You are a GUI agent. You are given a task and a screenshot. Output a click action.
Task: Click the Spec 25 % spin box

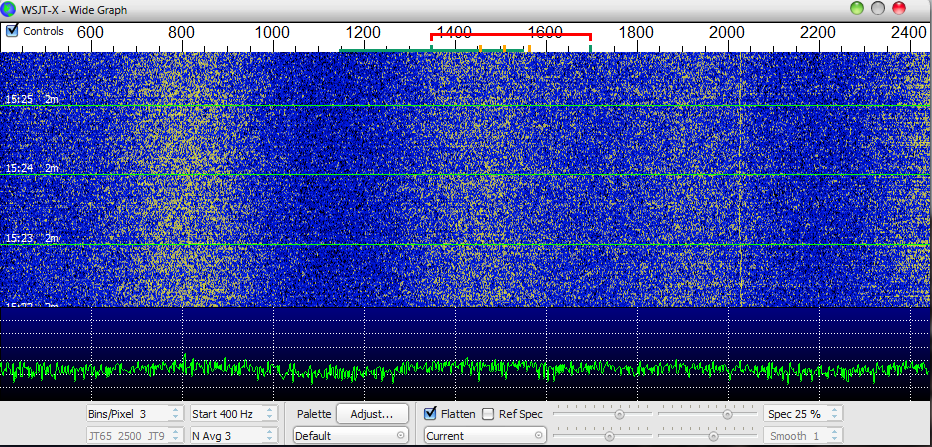[x=802, y=414]
